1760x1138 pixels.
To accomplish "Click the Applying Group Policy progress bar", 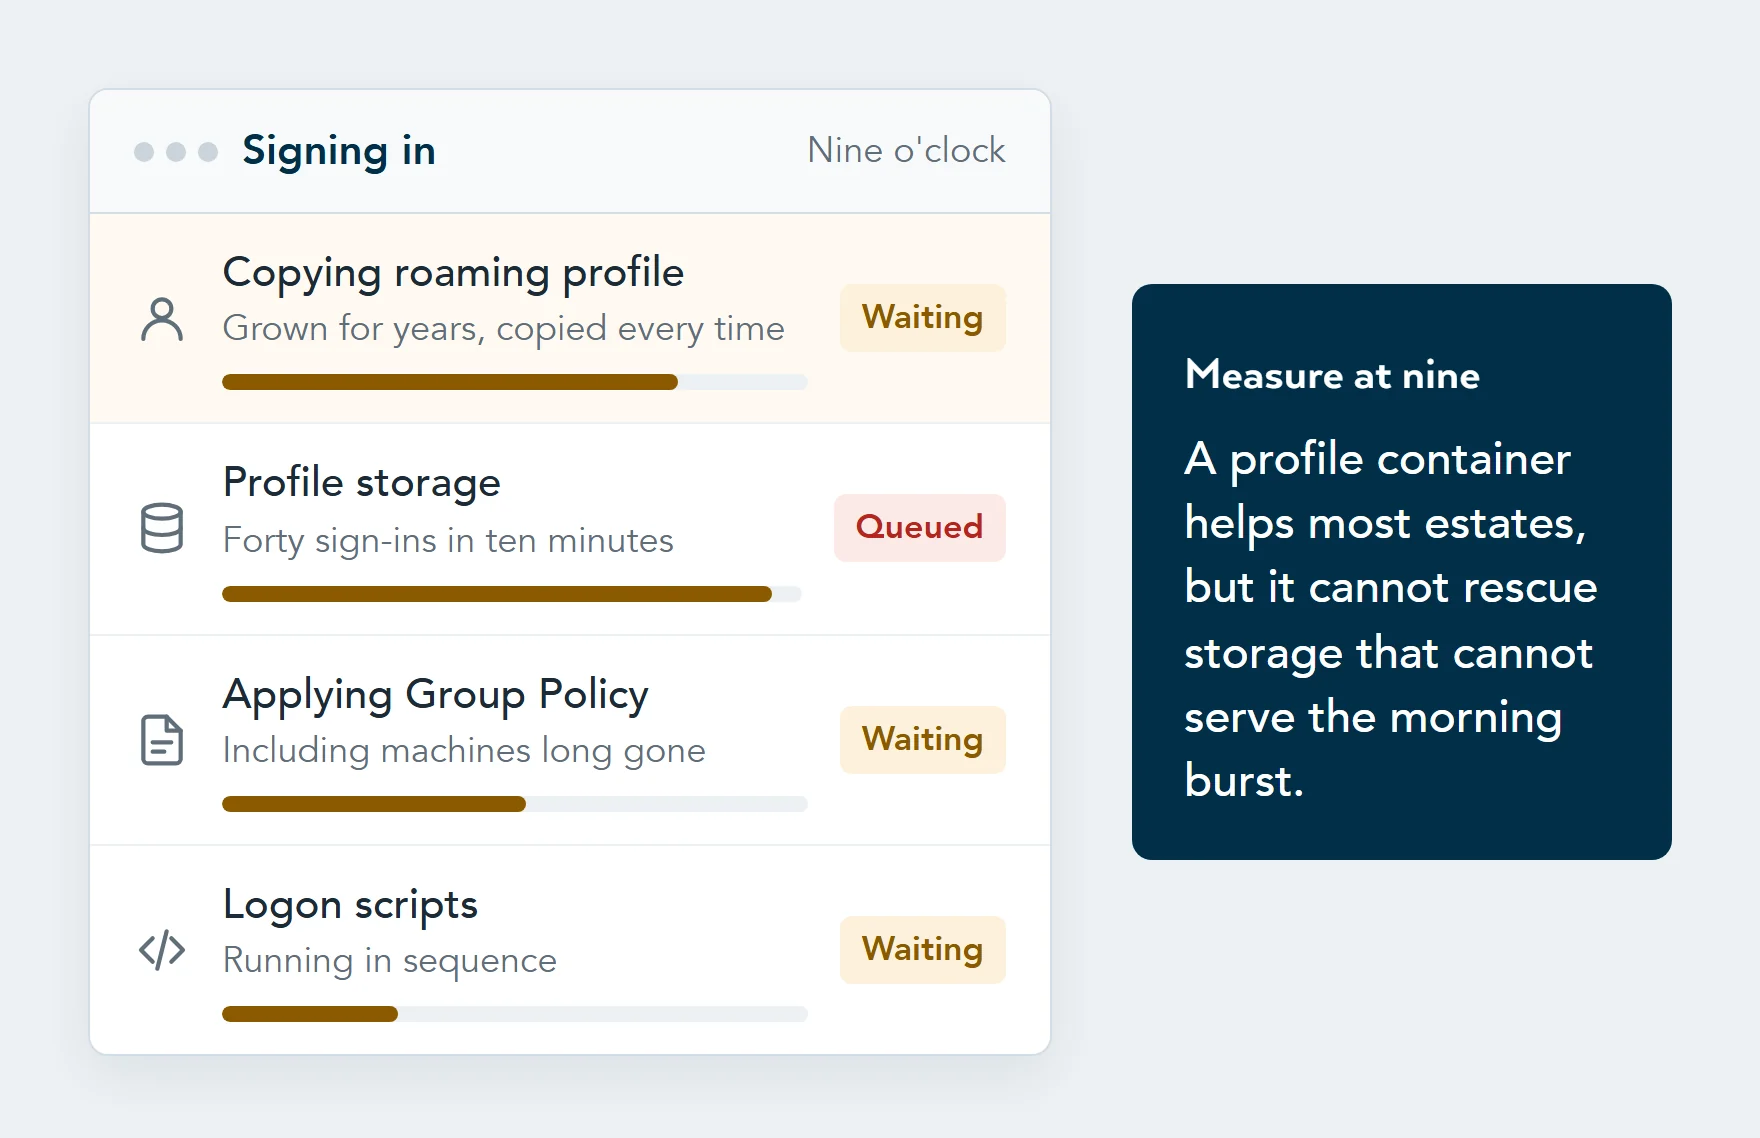I will (x=514, y=804).
